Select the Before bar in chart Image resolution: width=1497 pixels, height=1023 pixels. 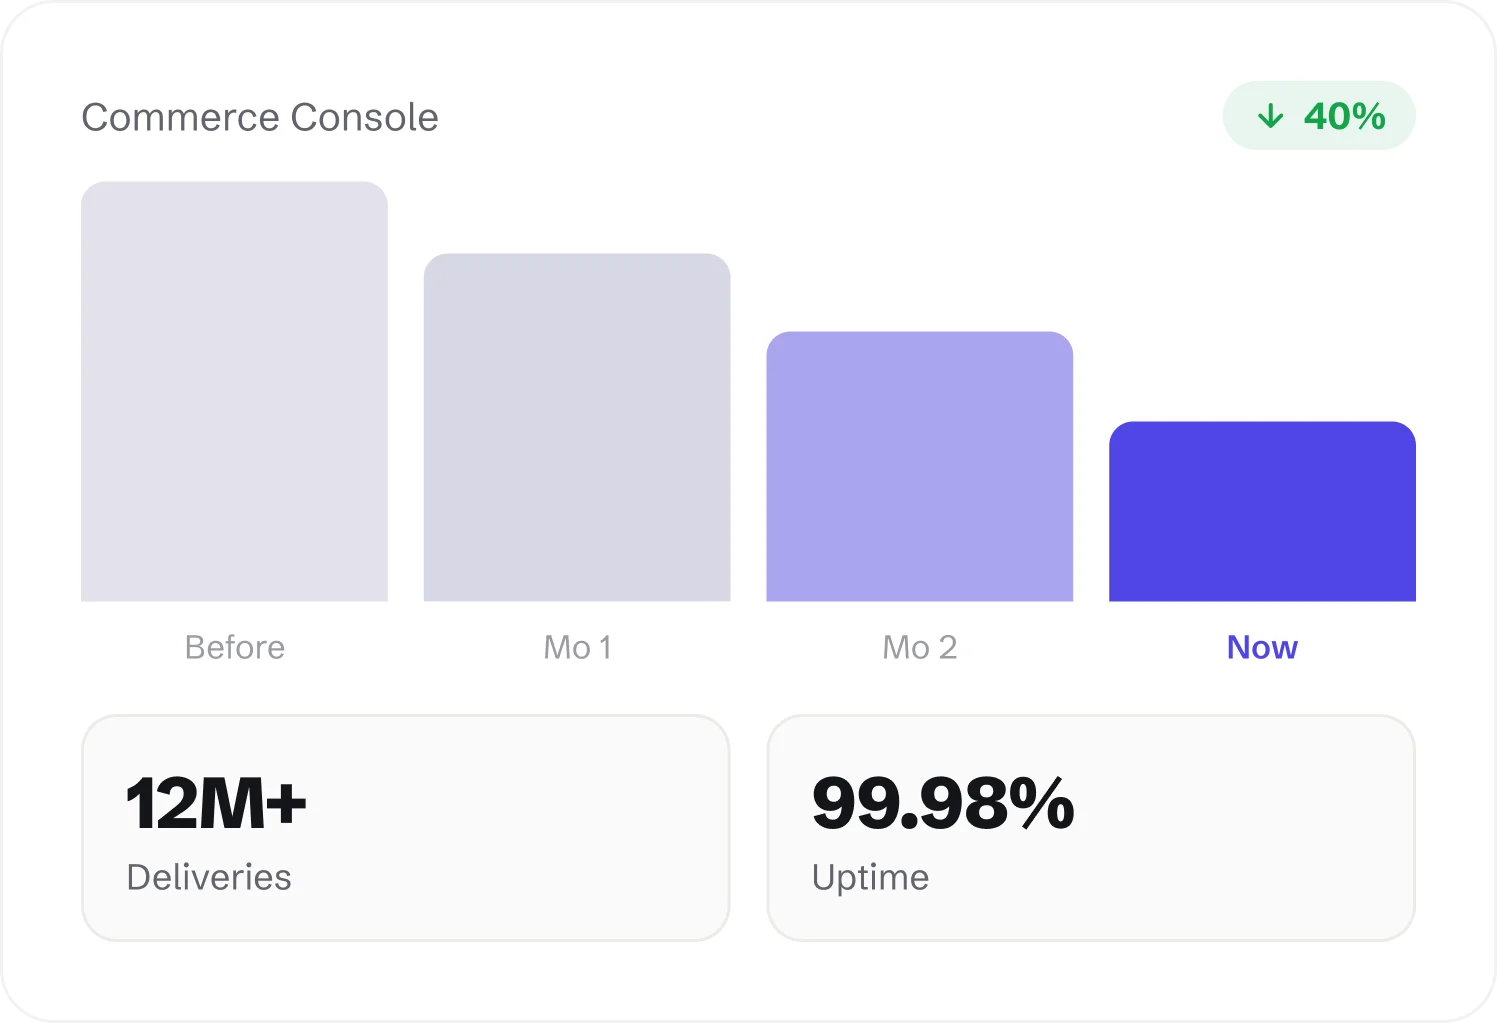point(234,391)
